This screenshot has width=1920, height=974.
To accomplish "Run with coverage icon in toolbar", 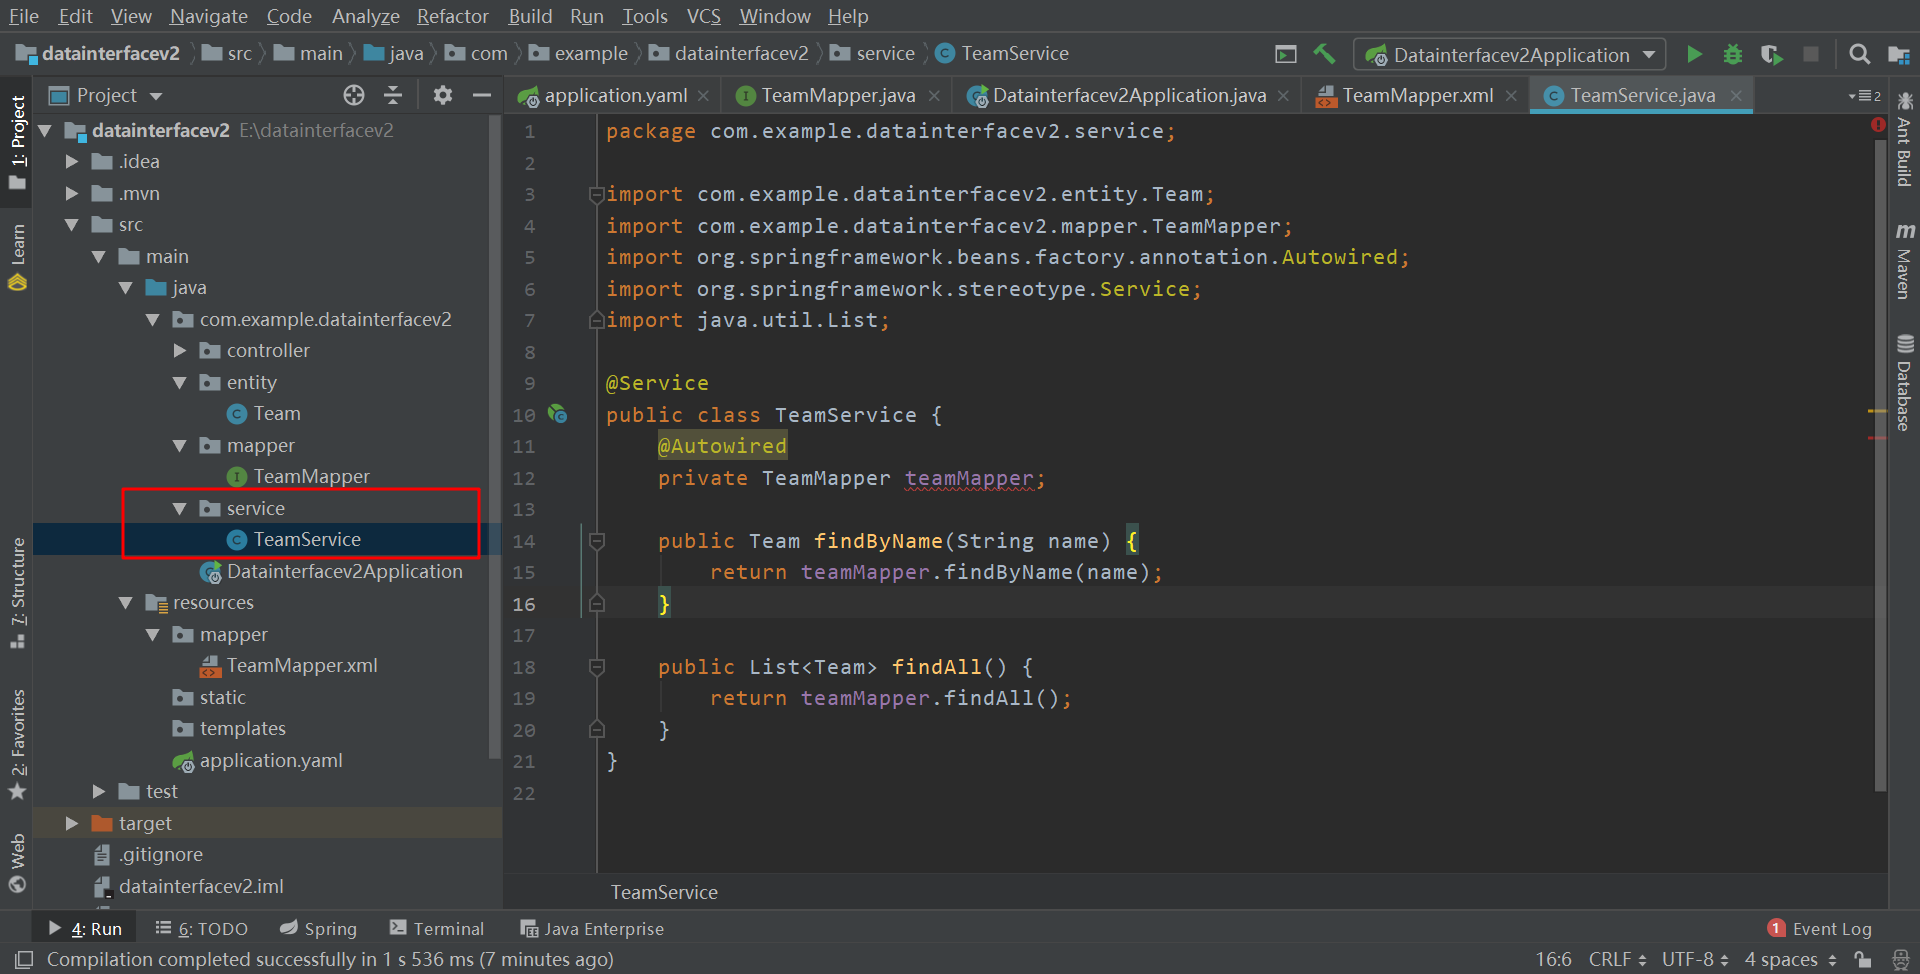I will click(x=1771, y=54).
